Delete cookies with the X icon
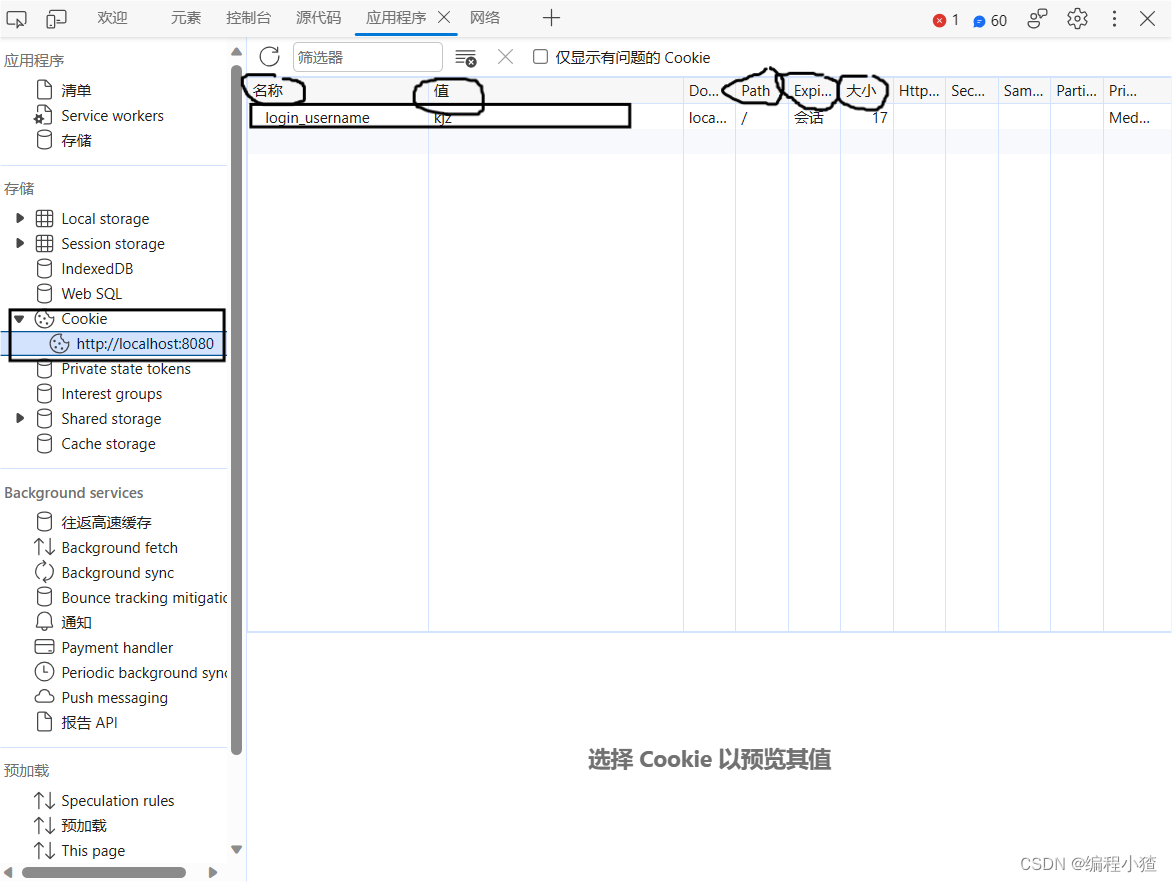The image size is (1172, 882). coord(505,57)
